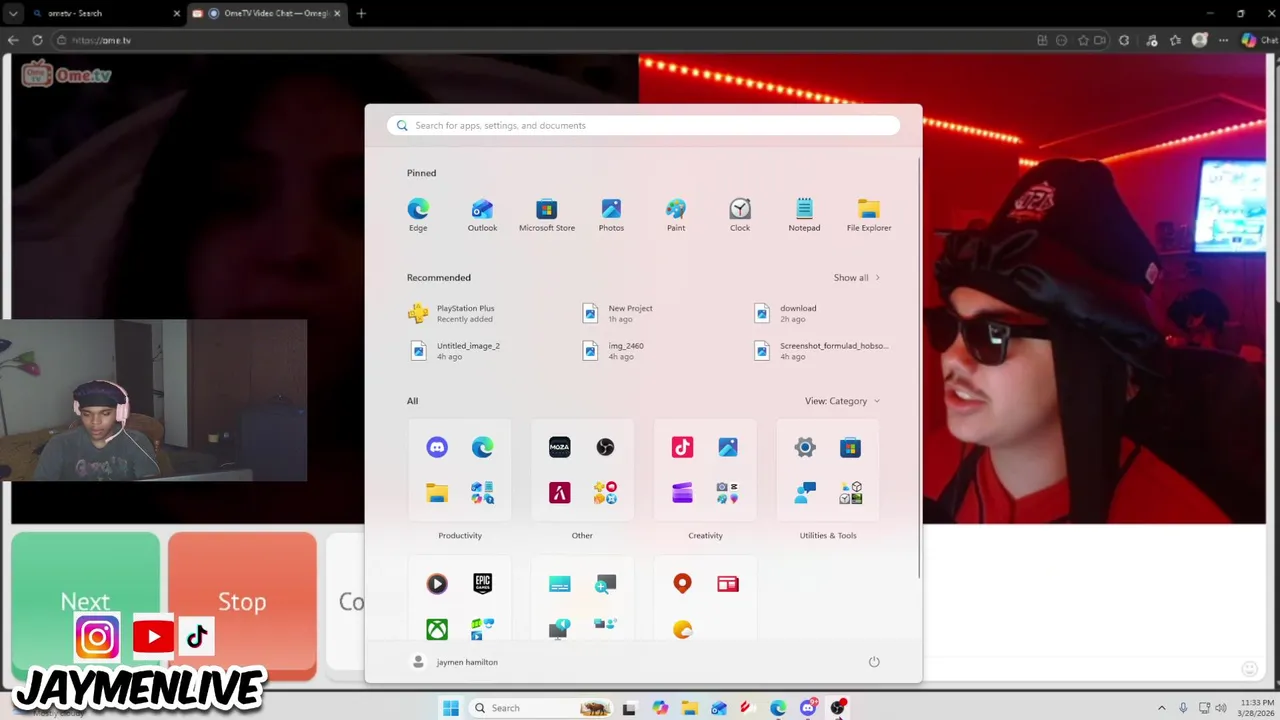Viewport: 1280px width, 720px height.
Task: Click the power button in Start menu
Action: coord(874,662)
